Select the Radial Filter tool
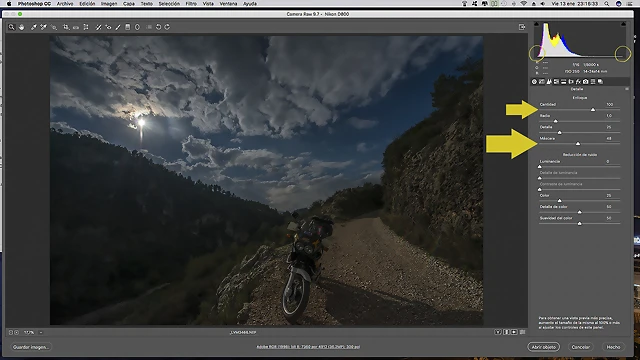The width and height of the screenshot is (640, 360). [138, 27]
